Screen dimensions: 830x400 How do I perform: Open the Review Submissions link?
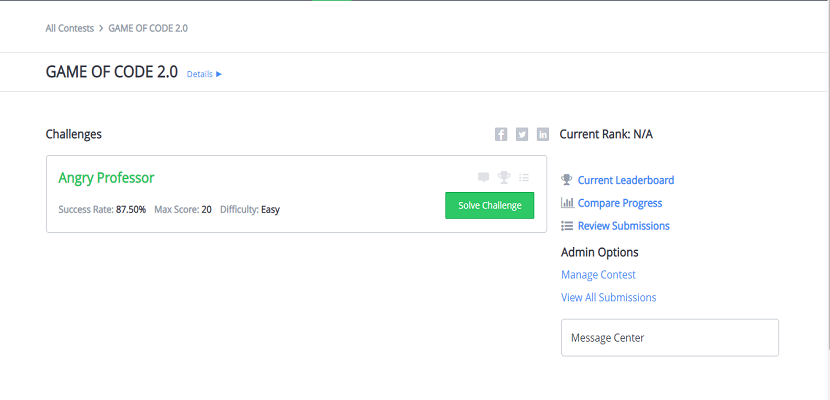pyautogui.click(x=624, y=226)
